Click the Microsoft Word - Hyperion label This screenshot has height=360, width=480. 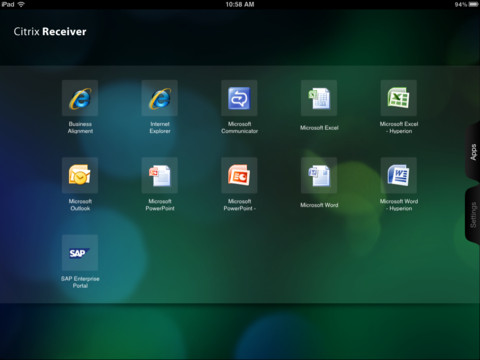click(x=399, y=205)
